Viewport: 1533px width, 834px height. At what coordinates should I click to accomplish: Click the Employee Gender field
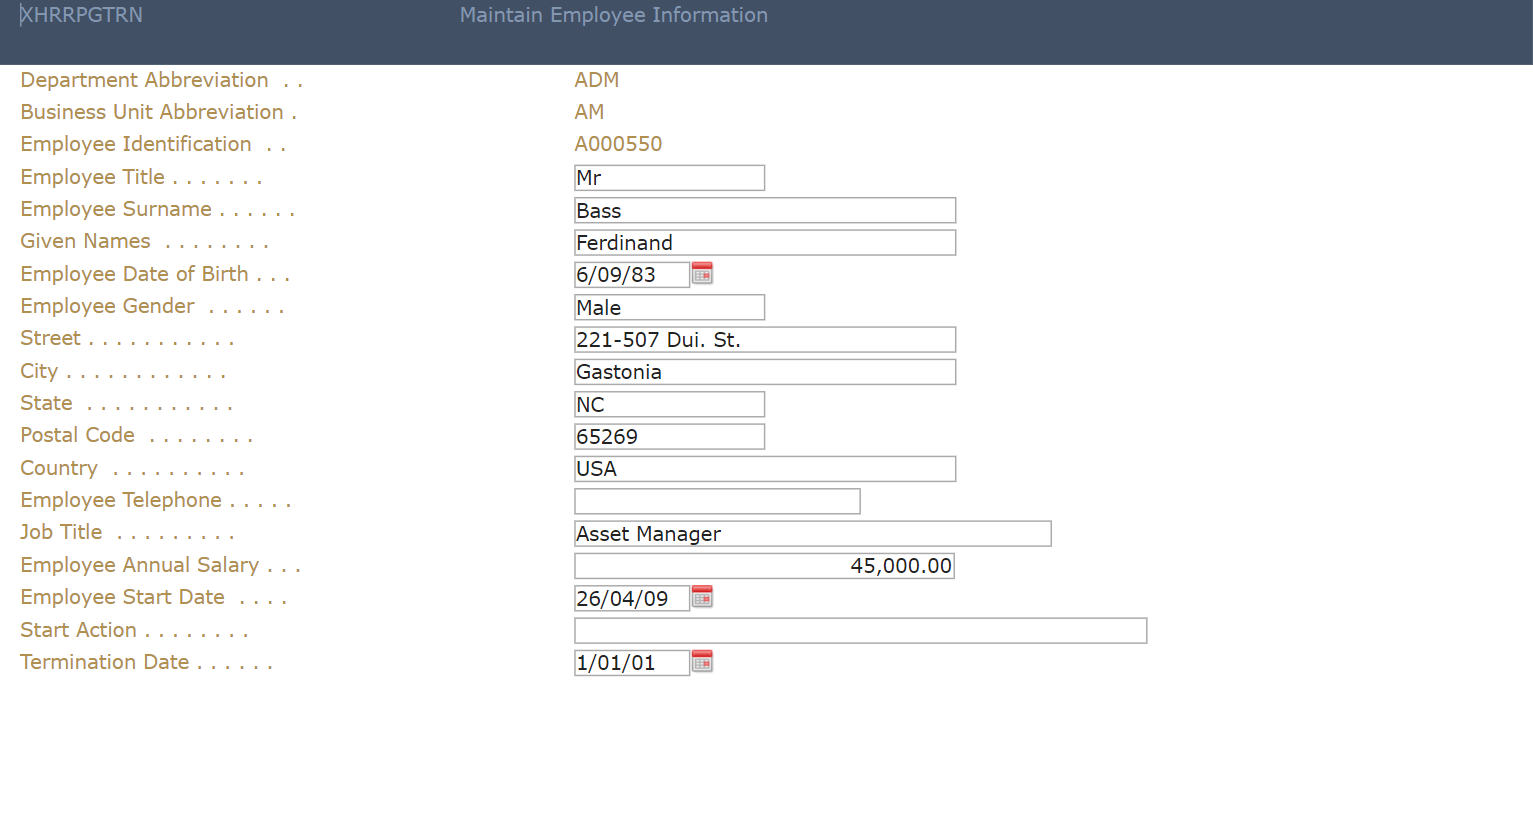[x=669, y=308]
